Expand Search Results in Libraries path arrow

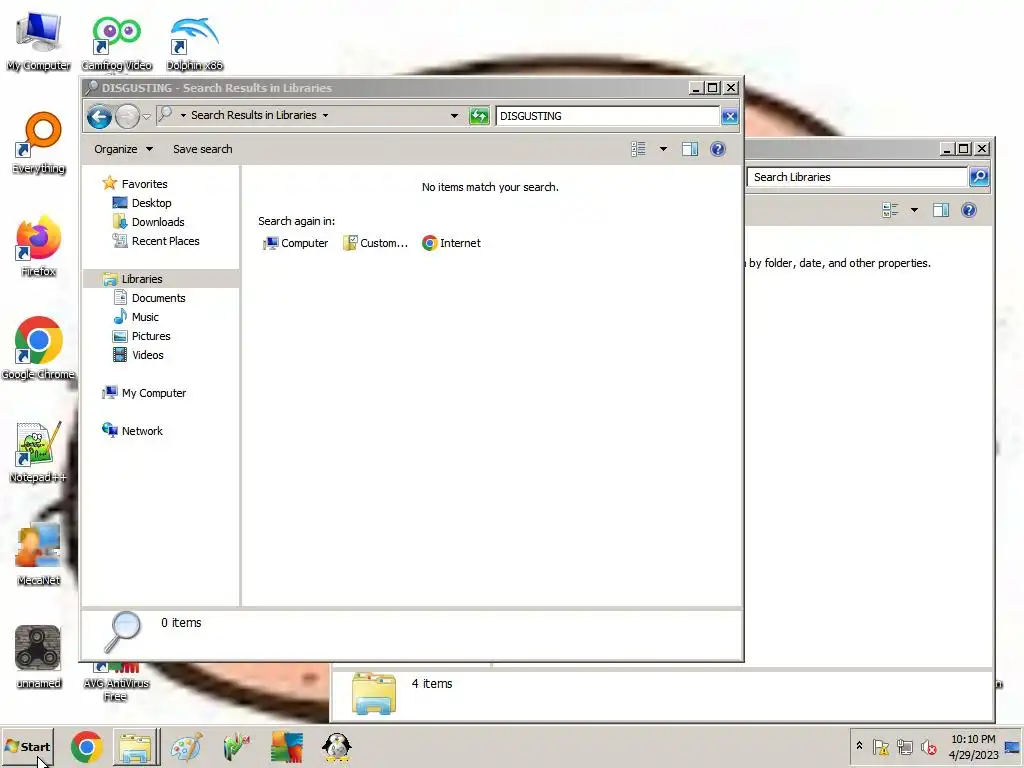[x=325, y=116]
